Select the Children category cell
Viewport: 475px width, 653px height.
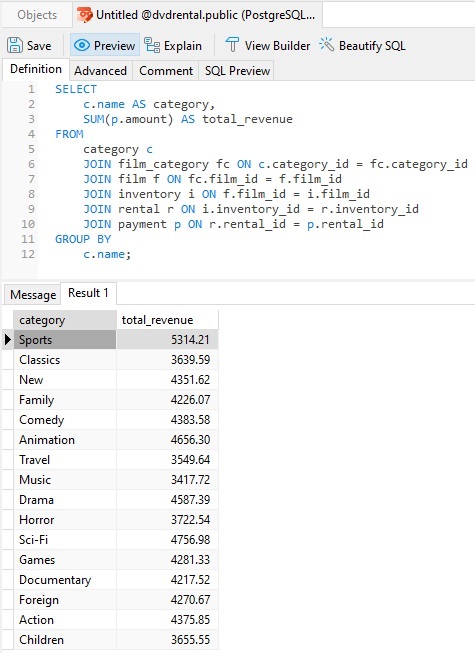65,639
